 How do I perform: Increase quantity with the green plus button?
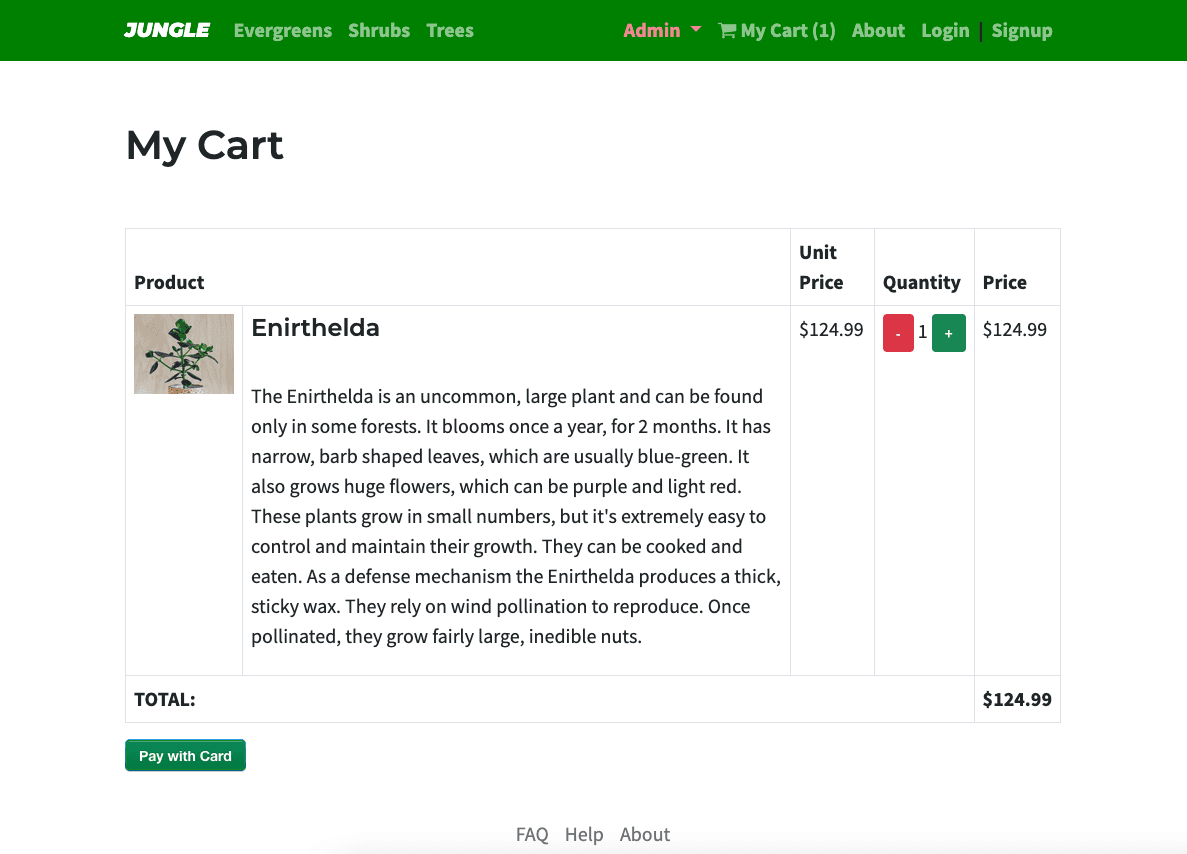[948, 333]
